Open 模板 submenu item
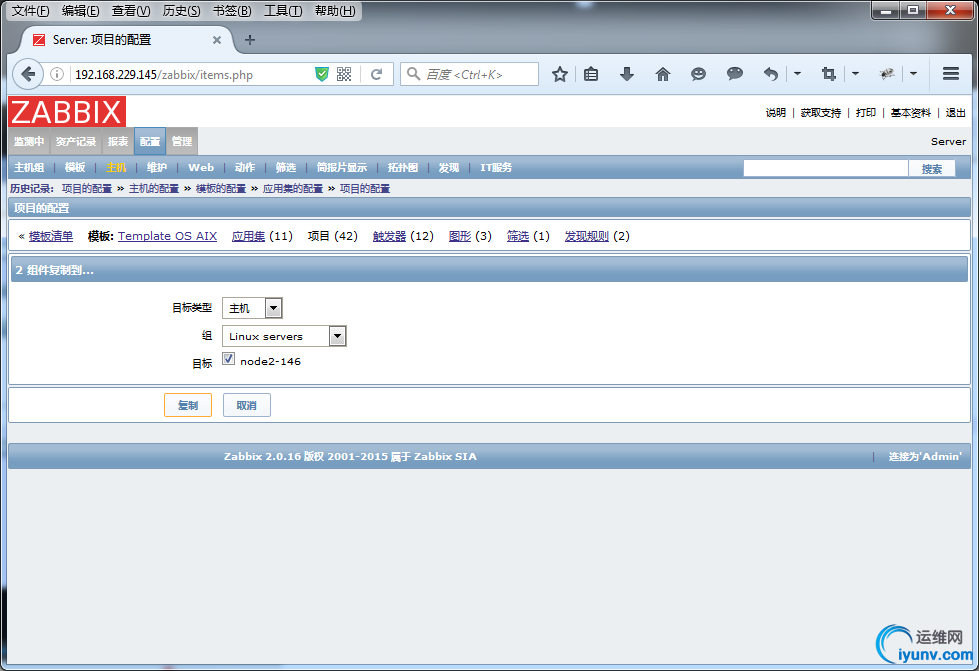This screenshot has height=671, width=979. (x=75, y=167)
